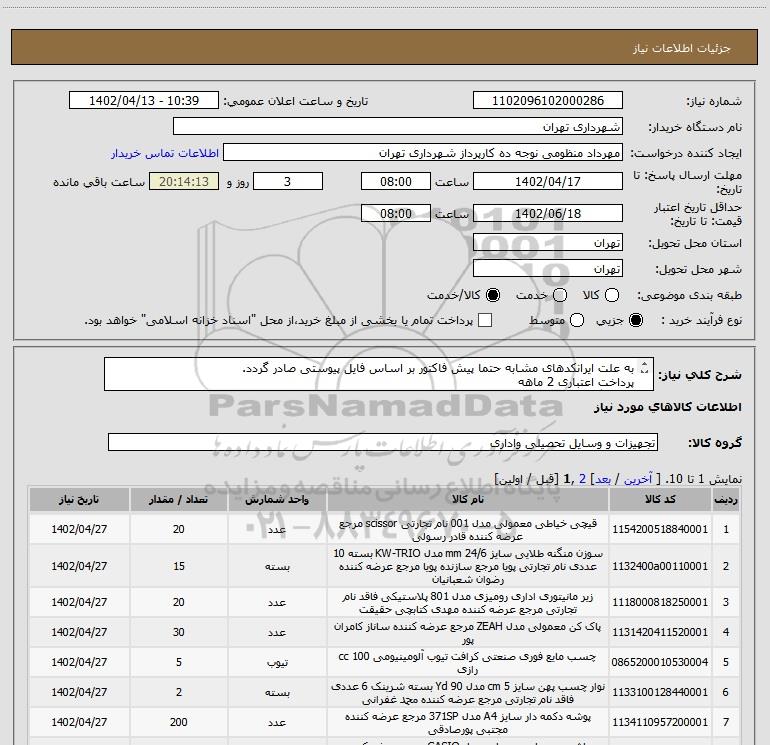This screenshot has height=745, width=770.
Task: Choose the جزیی purchase type radio
Action: point(636,320)
